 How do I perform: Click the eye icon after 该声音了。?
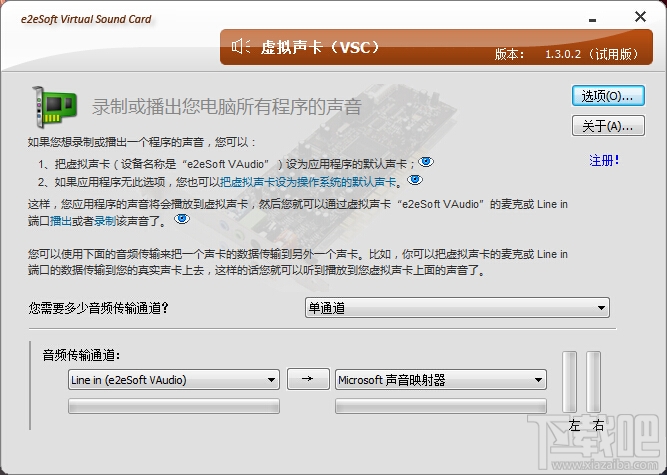(x=182, y=219)
